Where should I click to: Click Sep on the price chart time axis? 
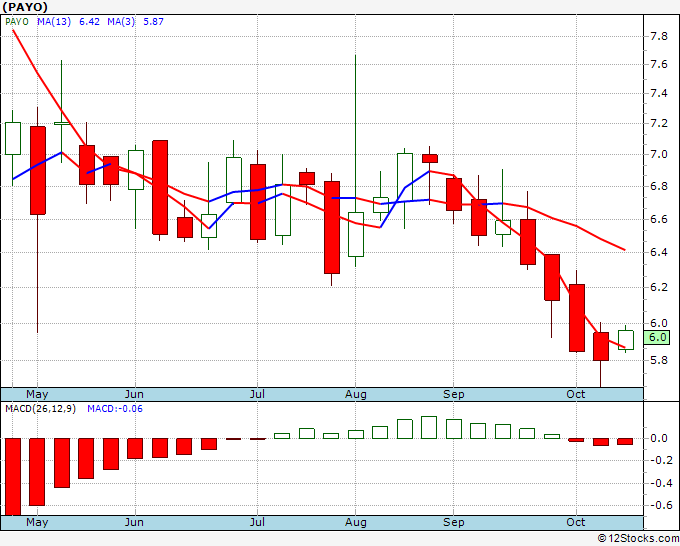(x=454, y=394)
